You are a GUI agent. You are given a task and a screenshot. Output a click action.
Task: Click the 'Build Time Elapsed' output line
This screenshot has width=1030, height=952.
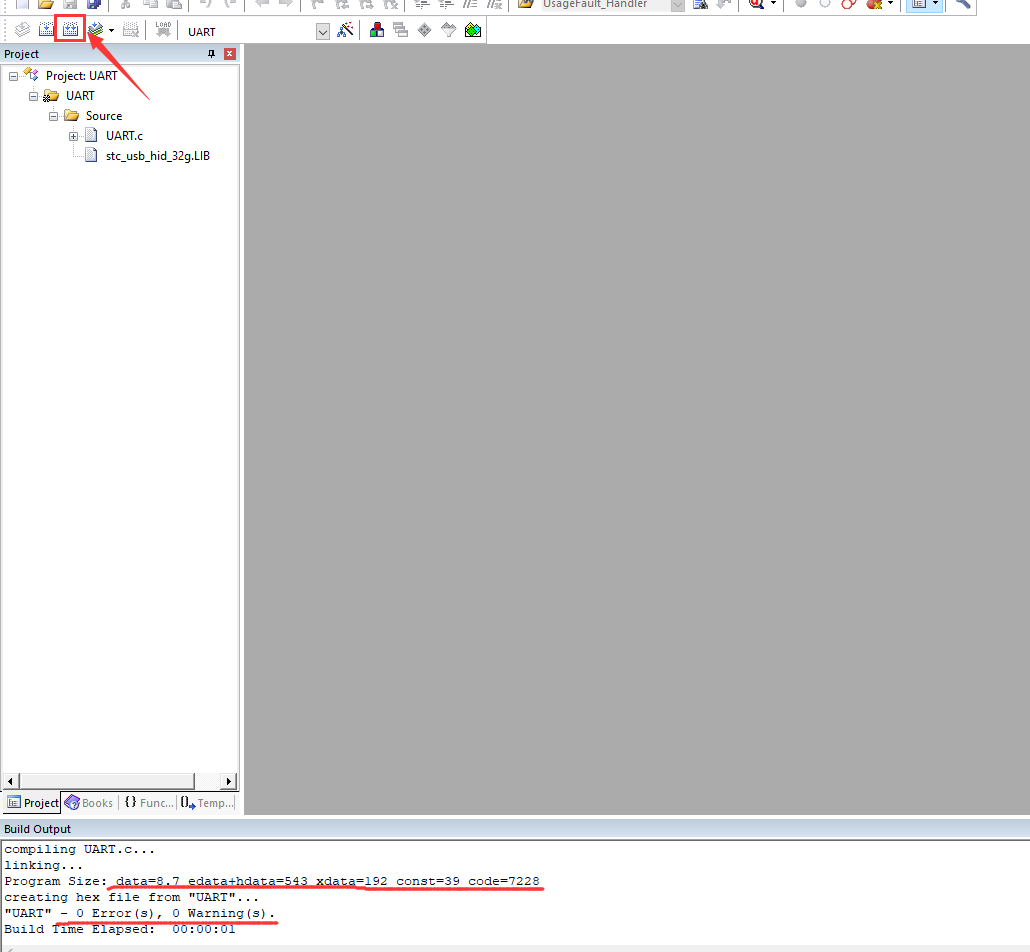[120, 929]
